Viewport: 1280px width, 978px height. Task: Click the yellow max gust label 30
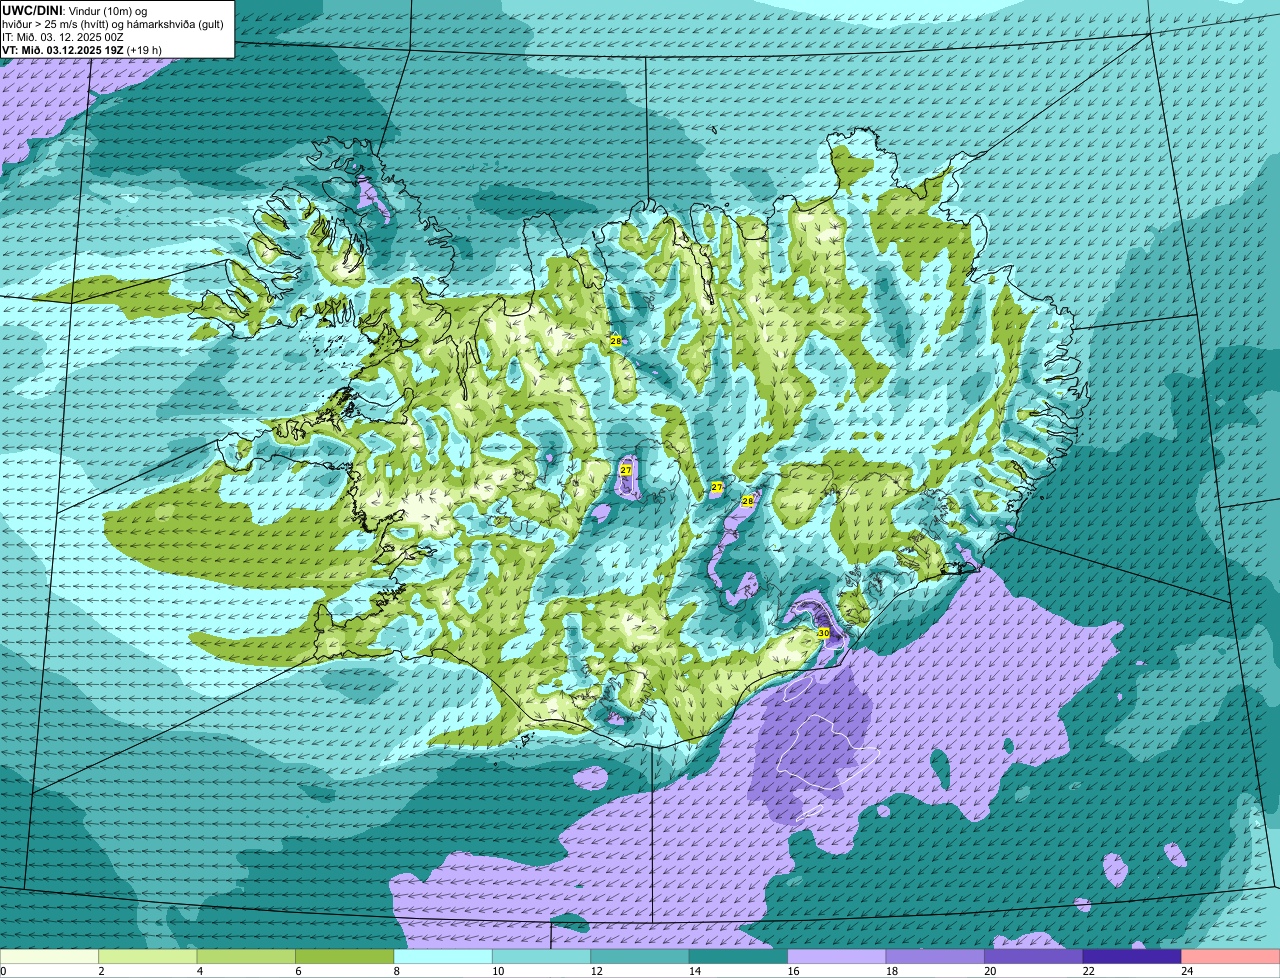(x=824, y=633)
